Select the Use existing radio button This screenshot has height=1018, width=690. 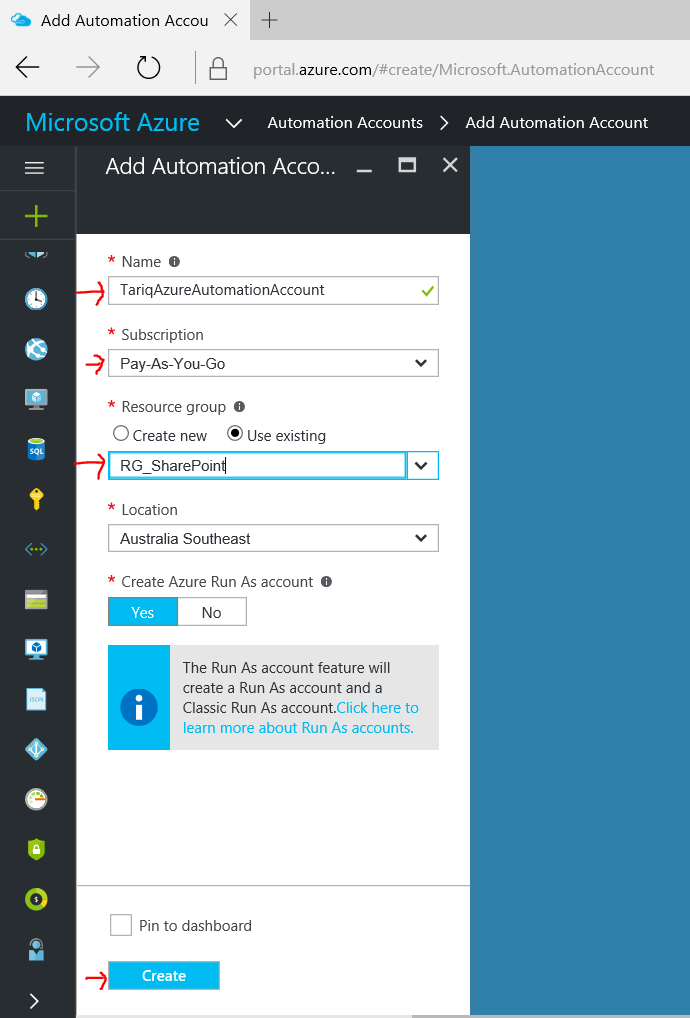pos(235,433)
